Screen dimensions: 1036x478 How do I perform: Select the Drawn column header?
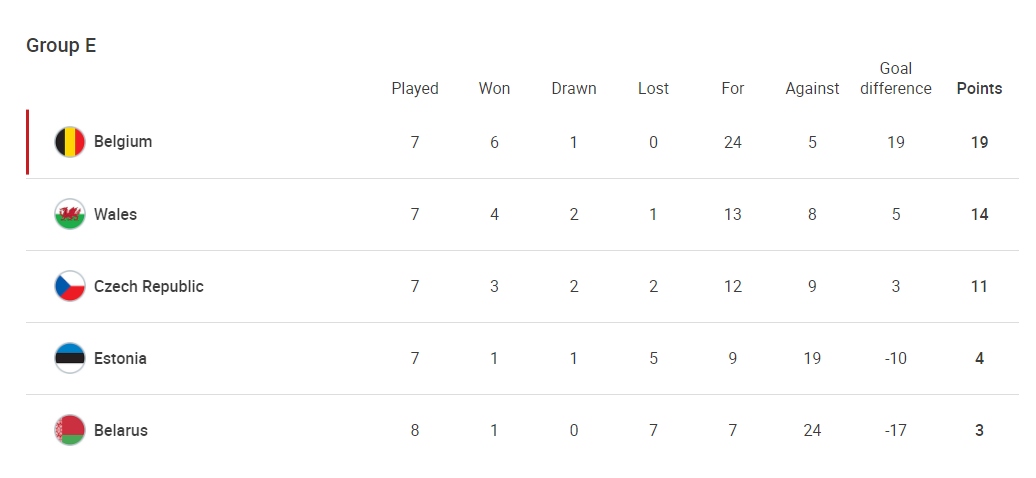(x=574, y=89)
